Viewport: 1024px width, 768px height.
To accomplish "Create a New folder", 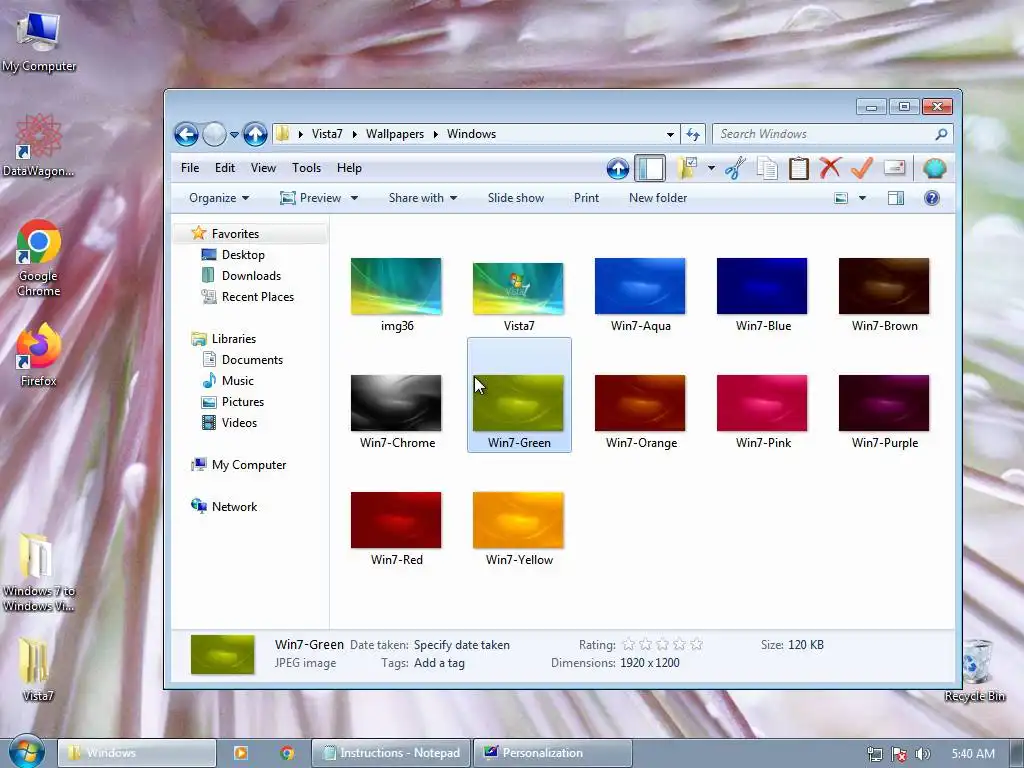I will [x=658, y=198].
